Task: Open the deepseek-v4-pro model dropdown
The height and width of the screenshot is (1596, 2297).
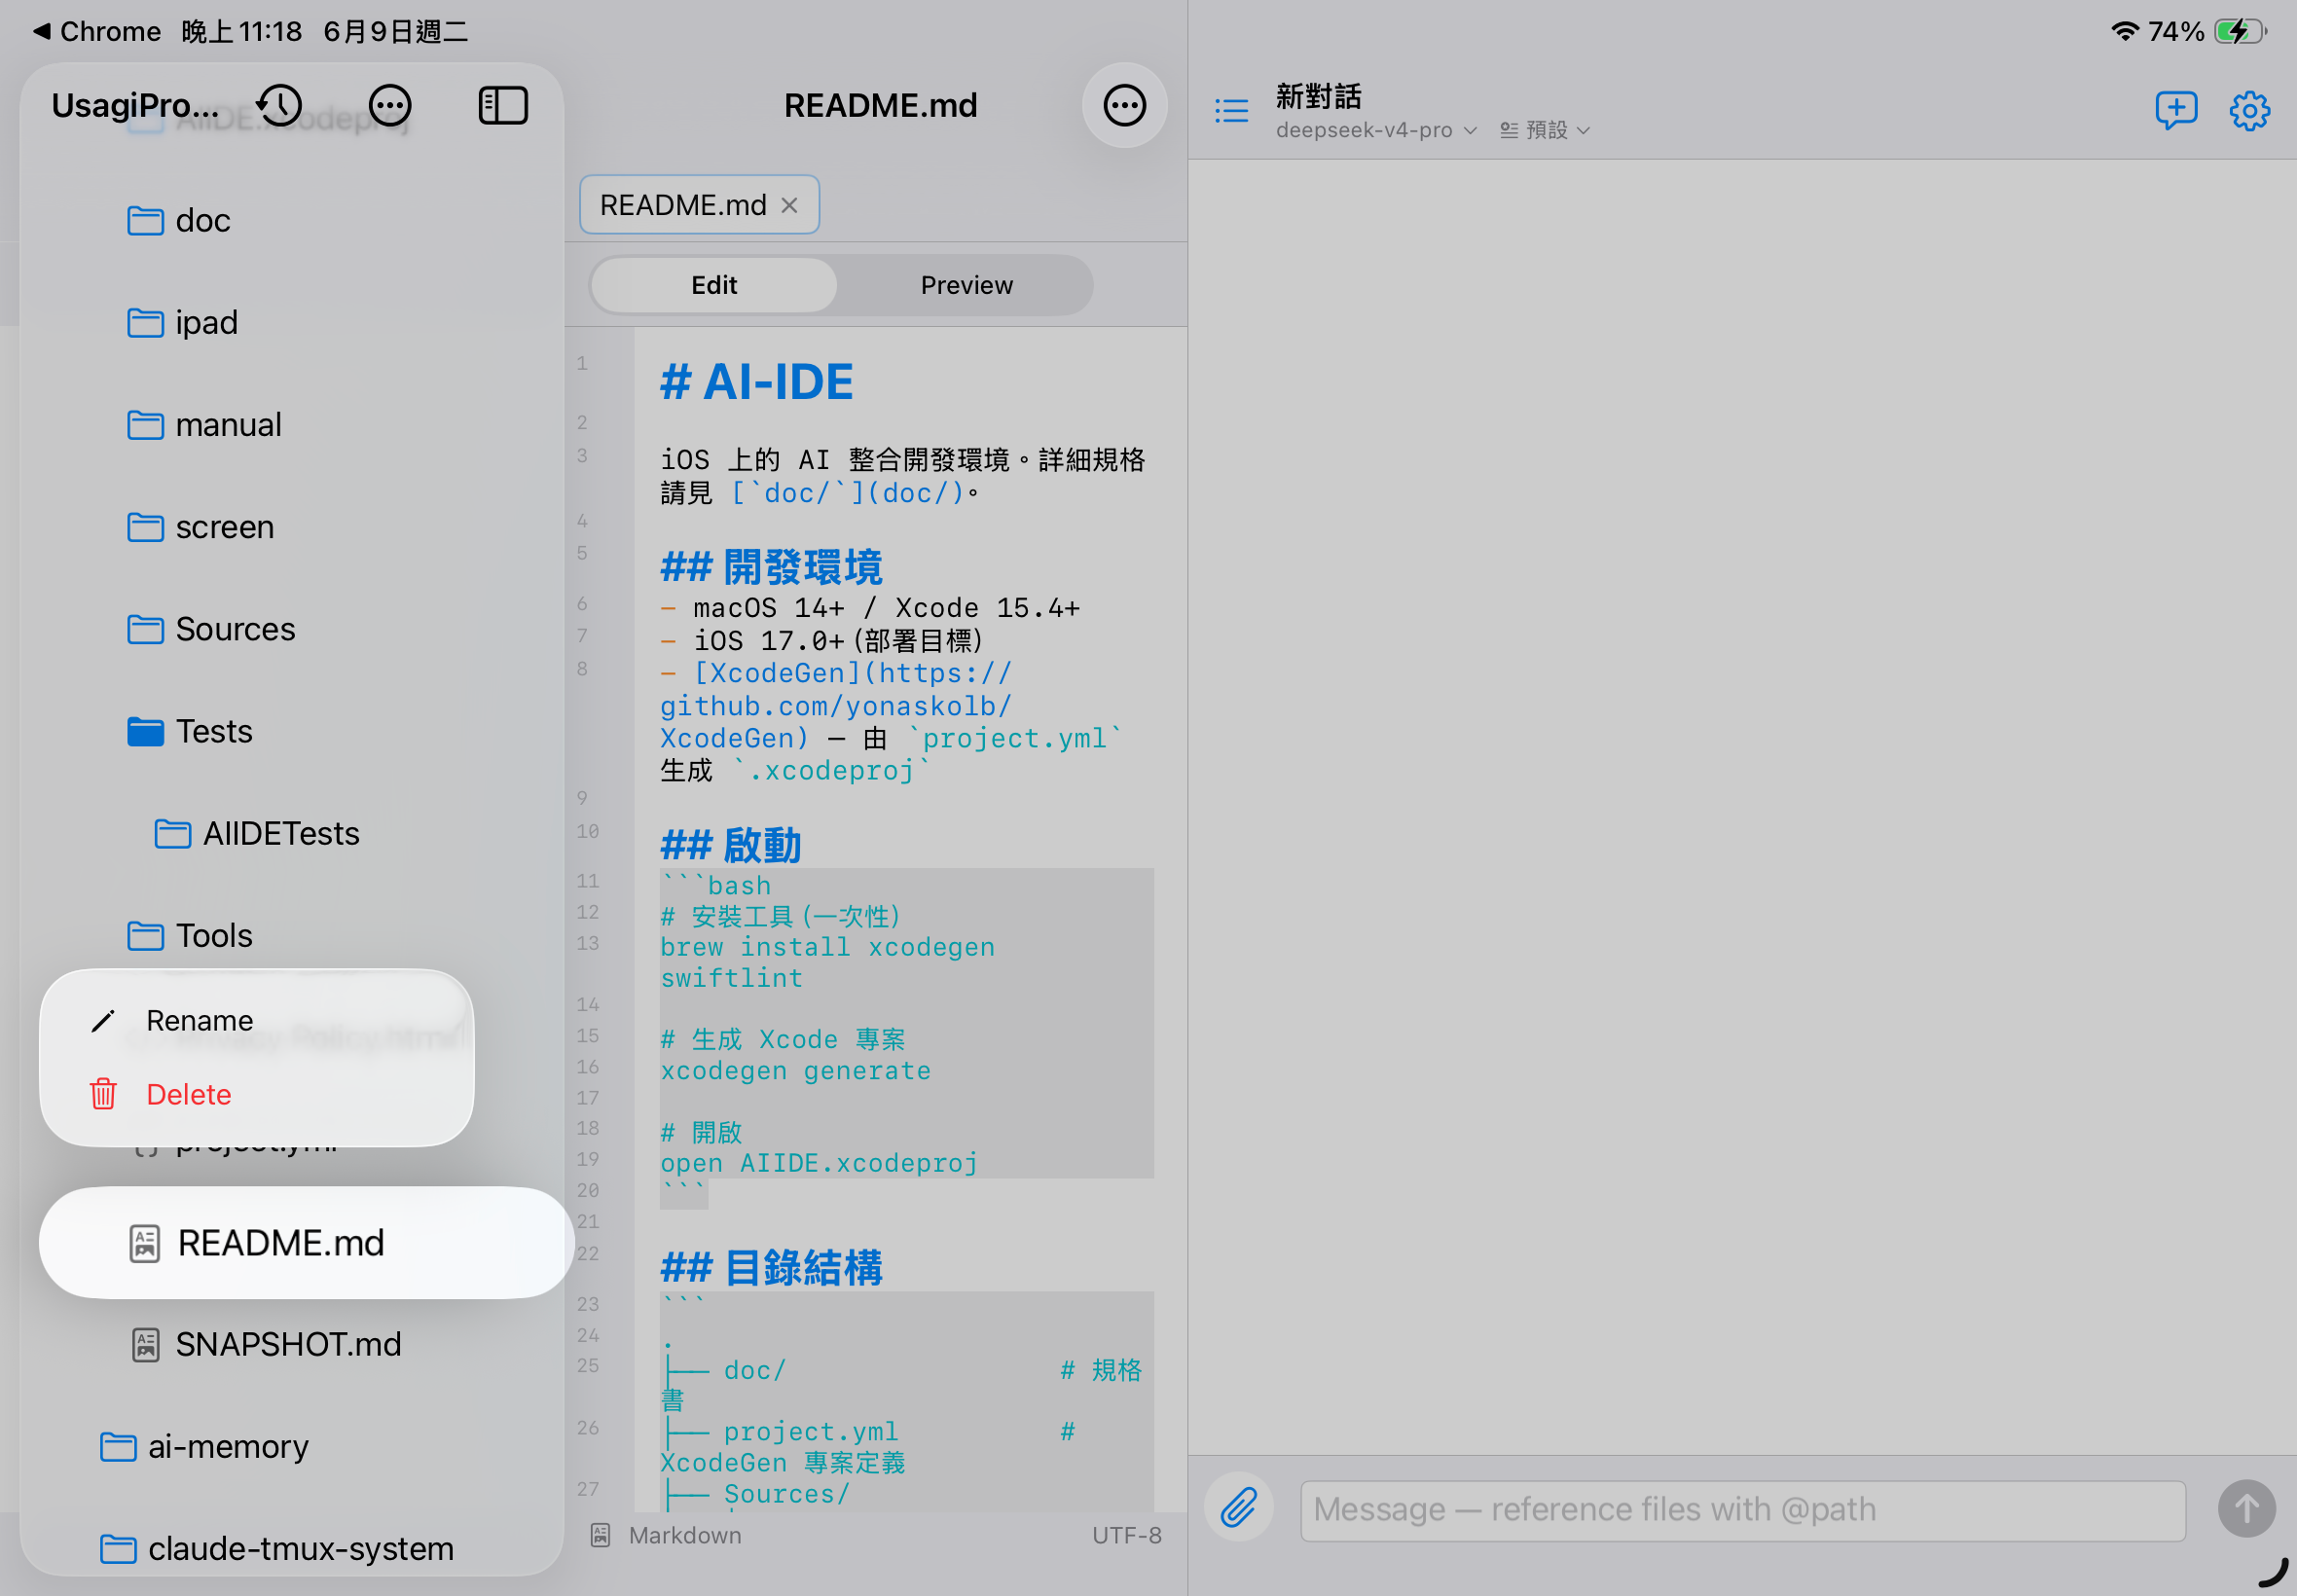Action: (x=1376, y=130)
